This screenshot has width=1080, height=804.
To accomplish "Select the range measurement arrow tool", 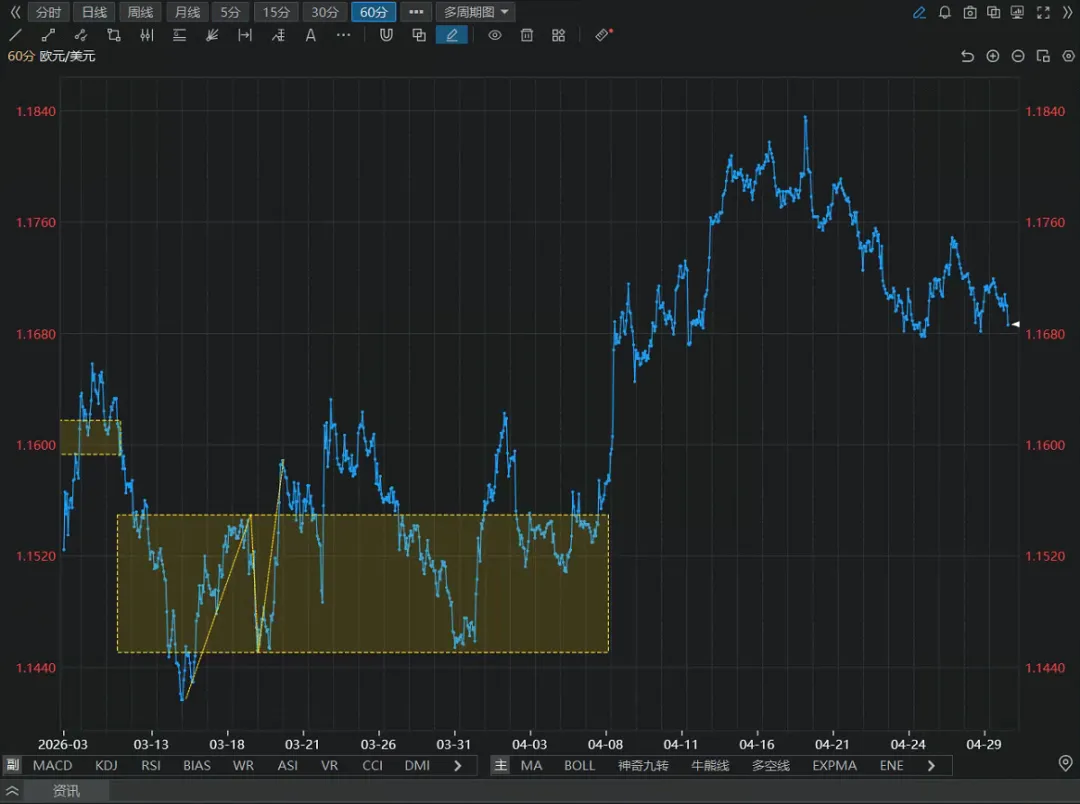I will tap(245, 35).
